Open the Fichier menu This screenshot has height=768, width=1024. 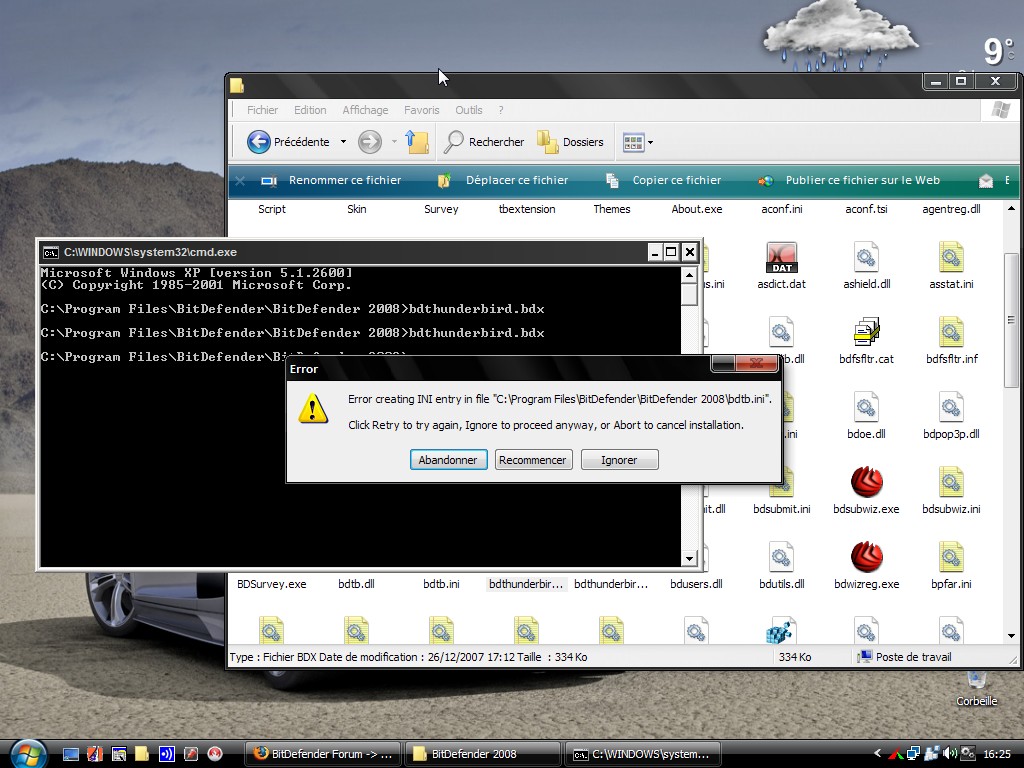coord(262,110)
